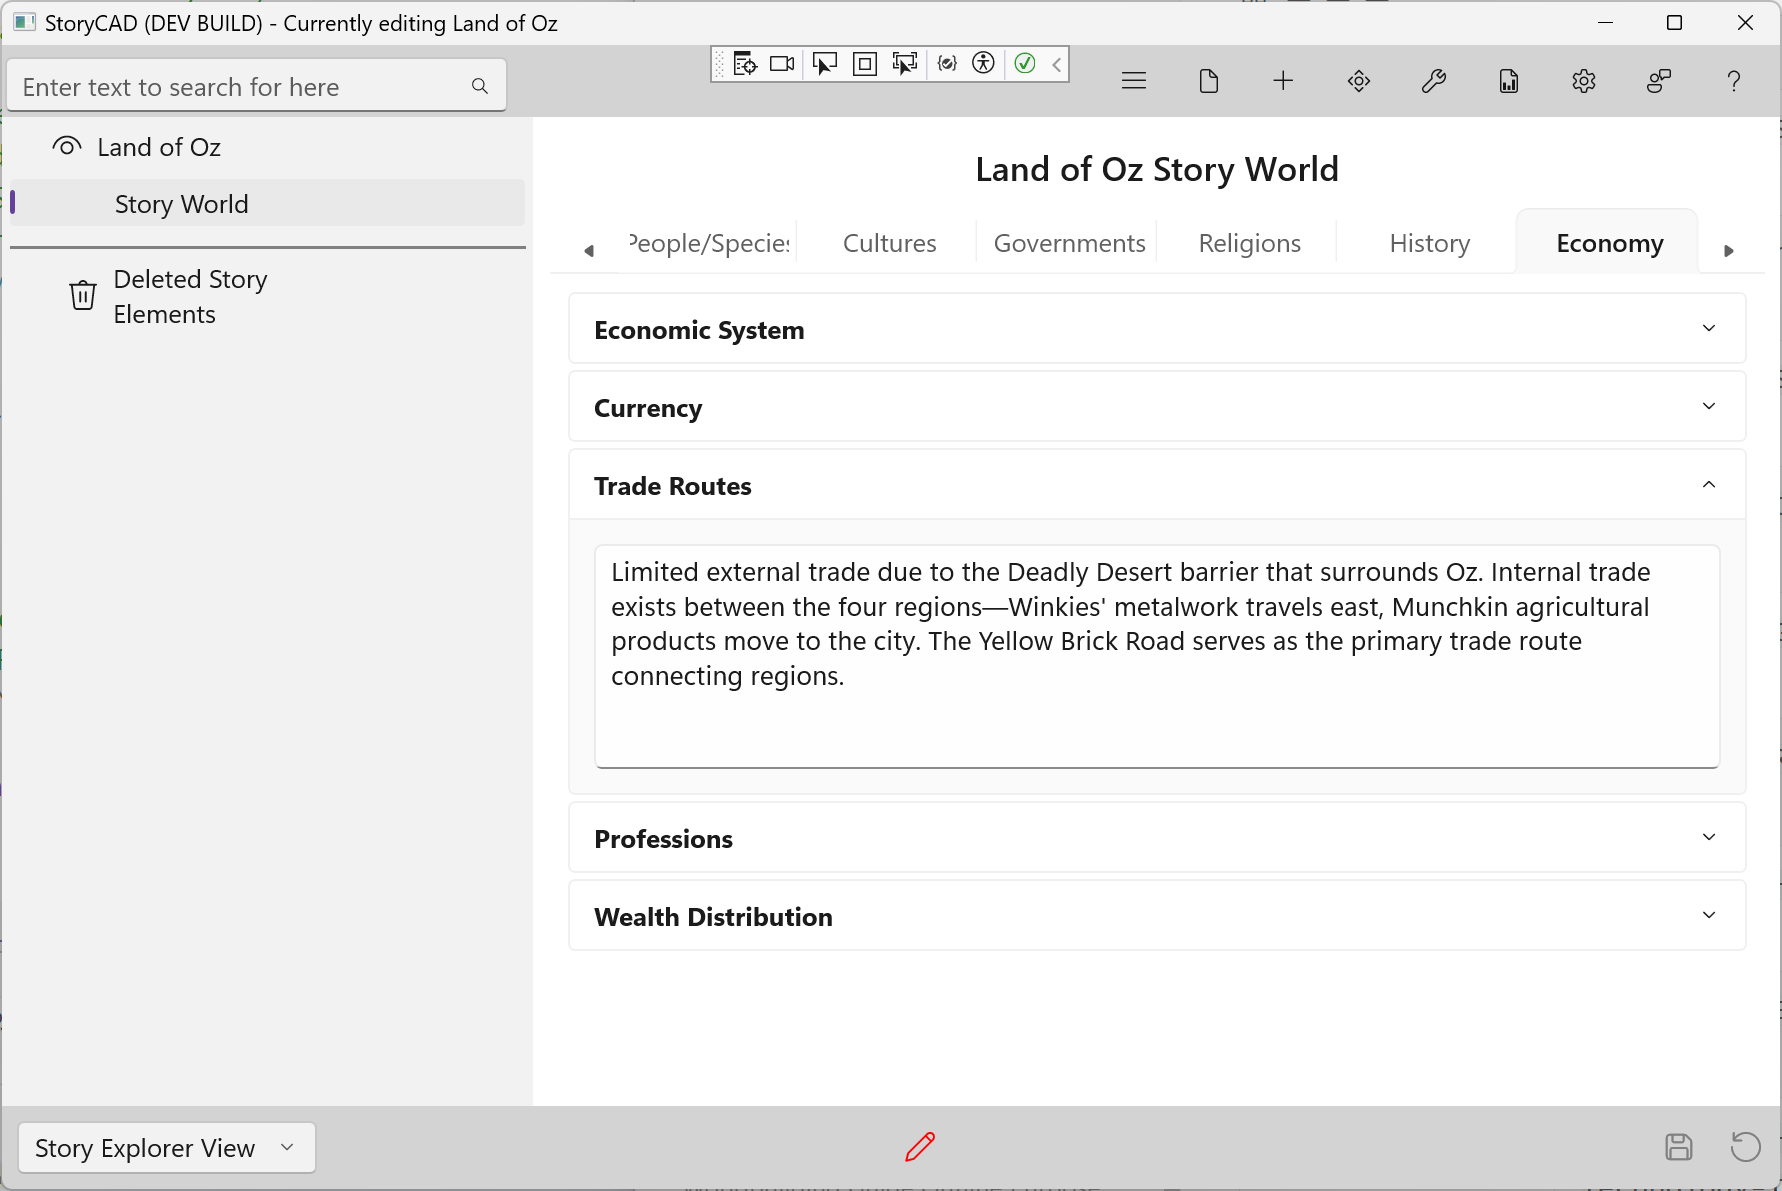Open the wrench tools icon
Image resolution: width=1782 pixels, height=1191 pixels.
pyautogui.click(x=1433, y=81)
